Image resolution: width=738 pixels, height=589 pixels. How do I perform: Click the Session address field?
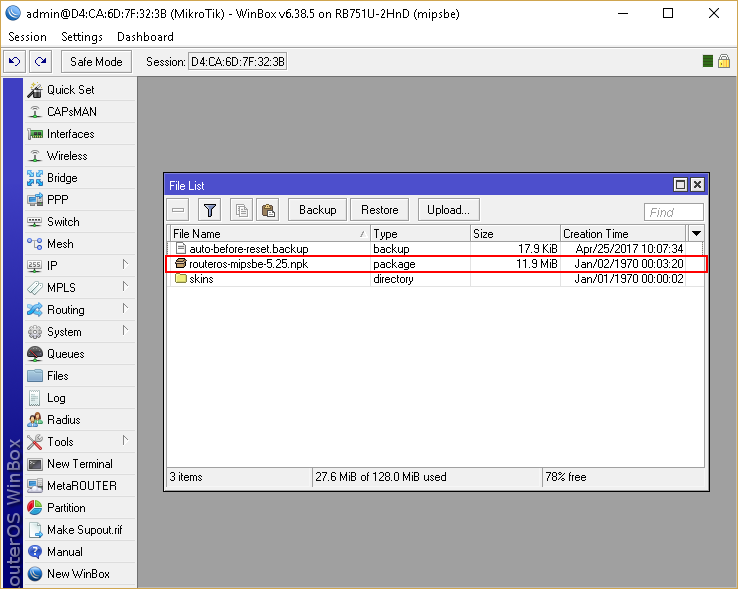tap(238, 62)
